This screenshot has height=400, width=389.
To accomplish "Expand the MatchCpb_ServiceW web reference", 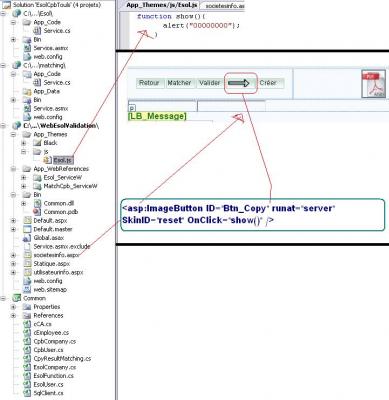I will (24, 186).
